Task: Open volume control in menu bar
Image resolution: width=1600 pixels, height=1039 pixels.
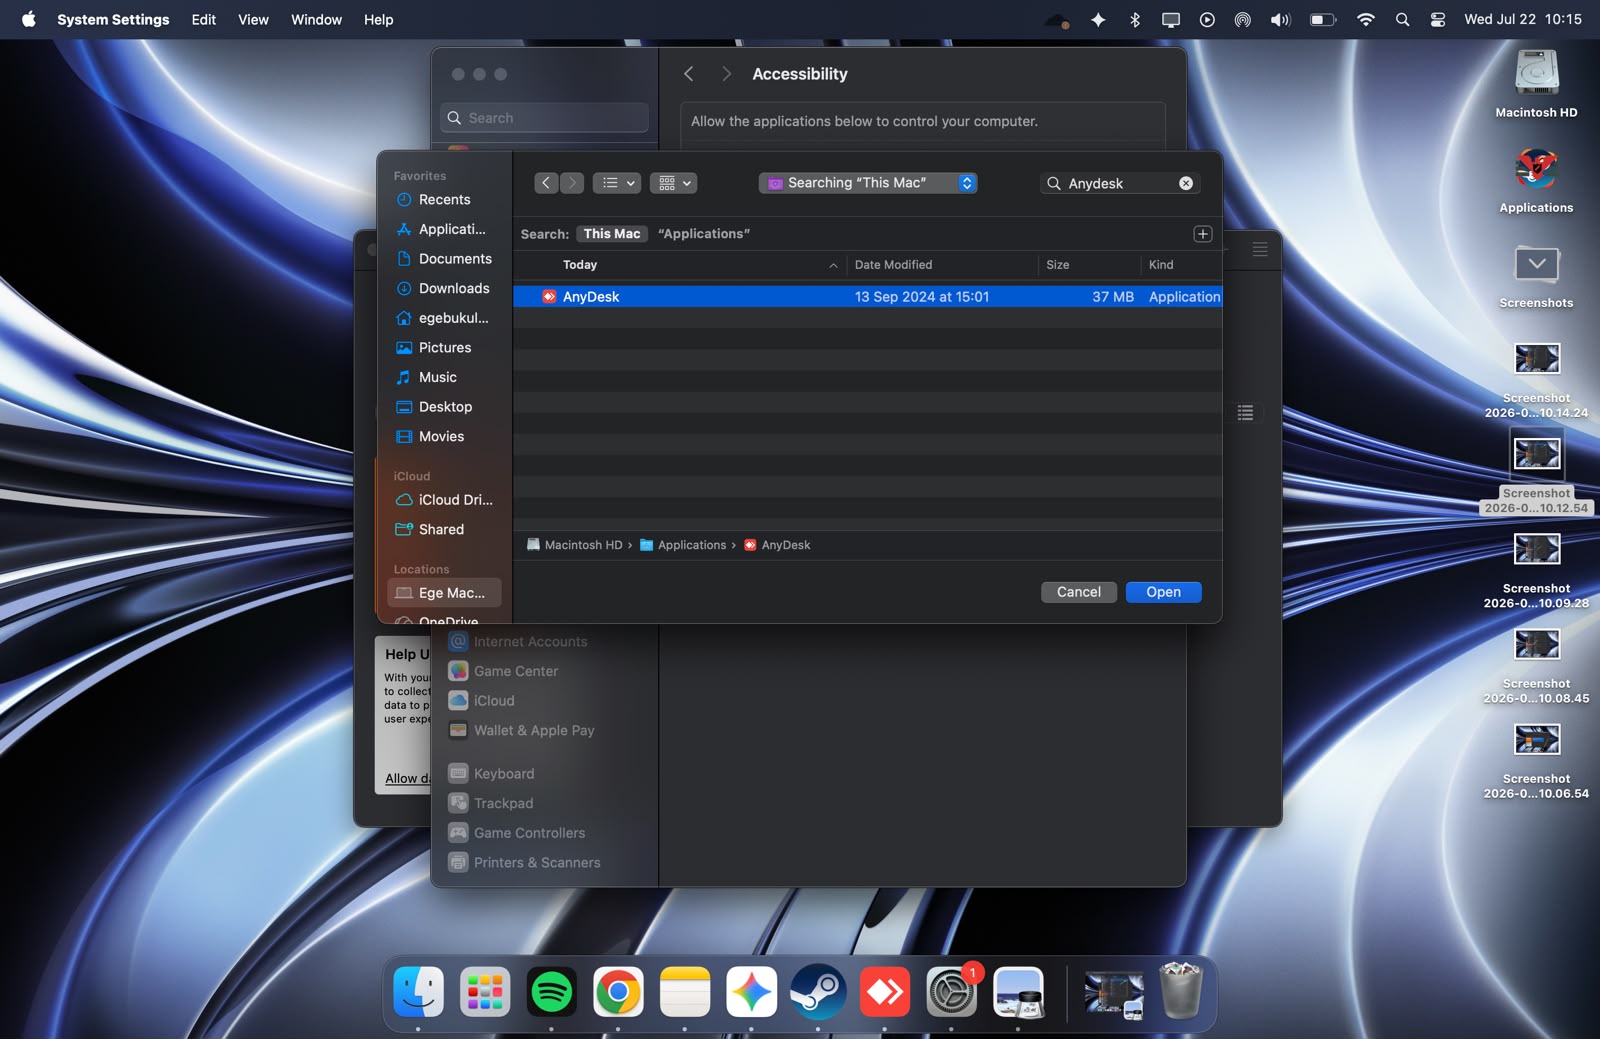Action: pos(1280,19)
